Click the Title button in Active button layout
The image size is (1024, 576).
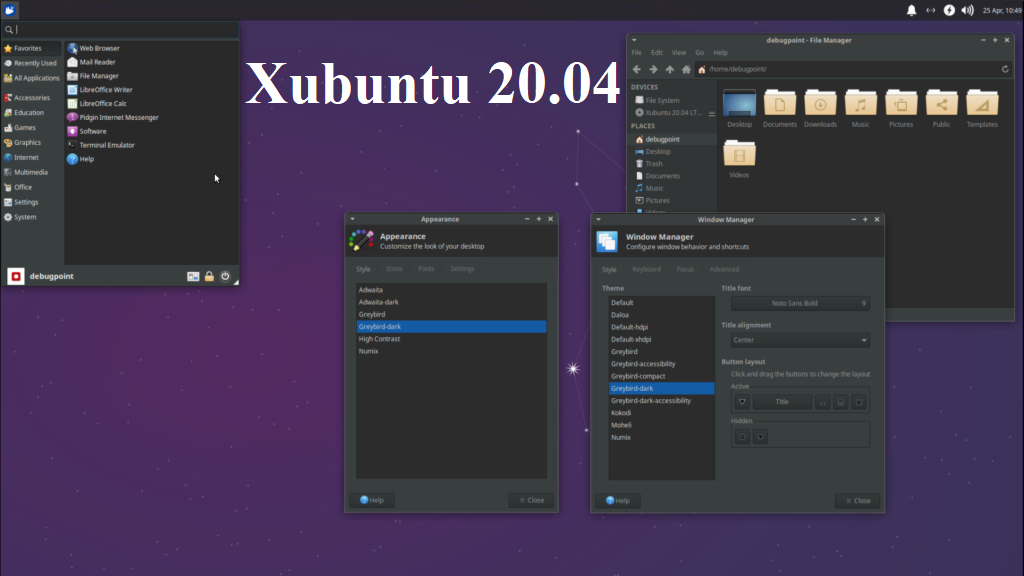pyautogui.click(x=782, y=402)
